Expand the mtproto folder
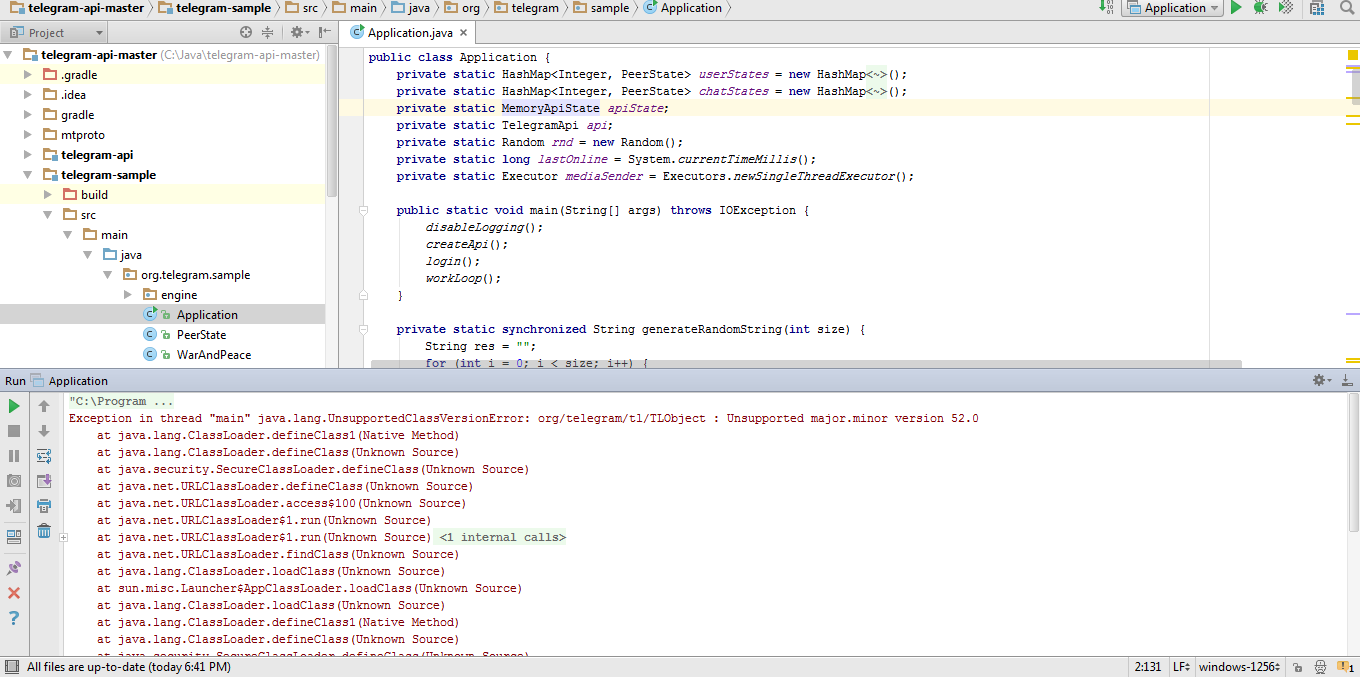 coord(29,135)
